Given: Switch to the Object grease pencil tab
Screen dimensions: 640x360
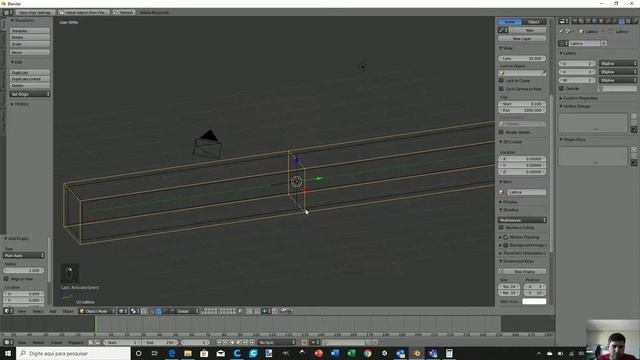Looking at the screenshot, I should click(x=534, y=22).
